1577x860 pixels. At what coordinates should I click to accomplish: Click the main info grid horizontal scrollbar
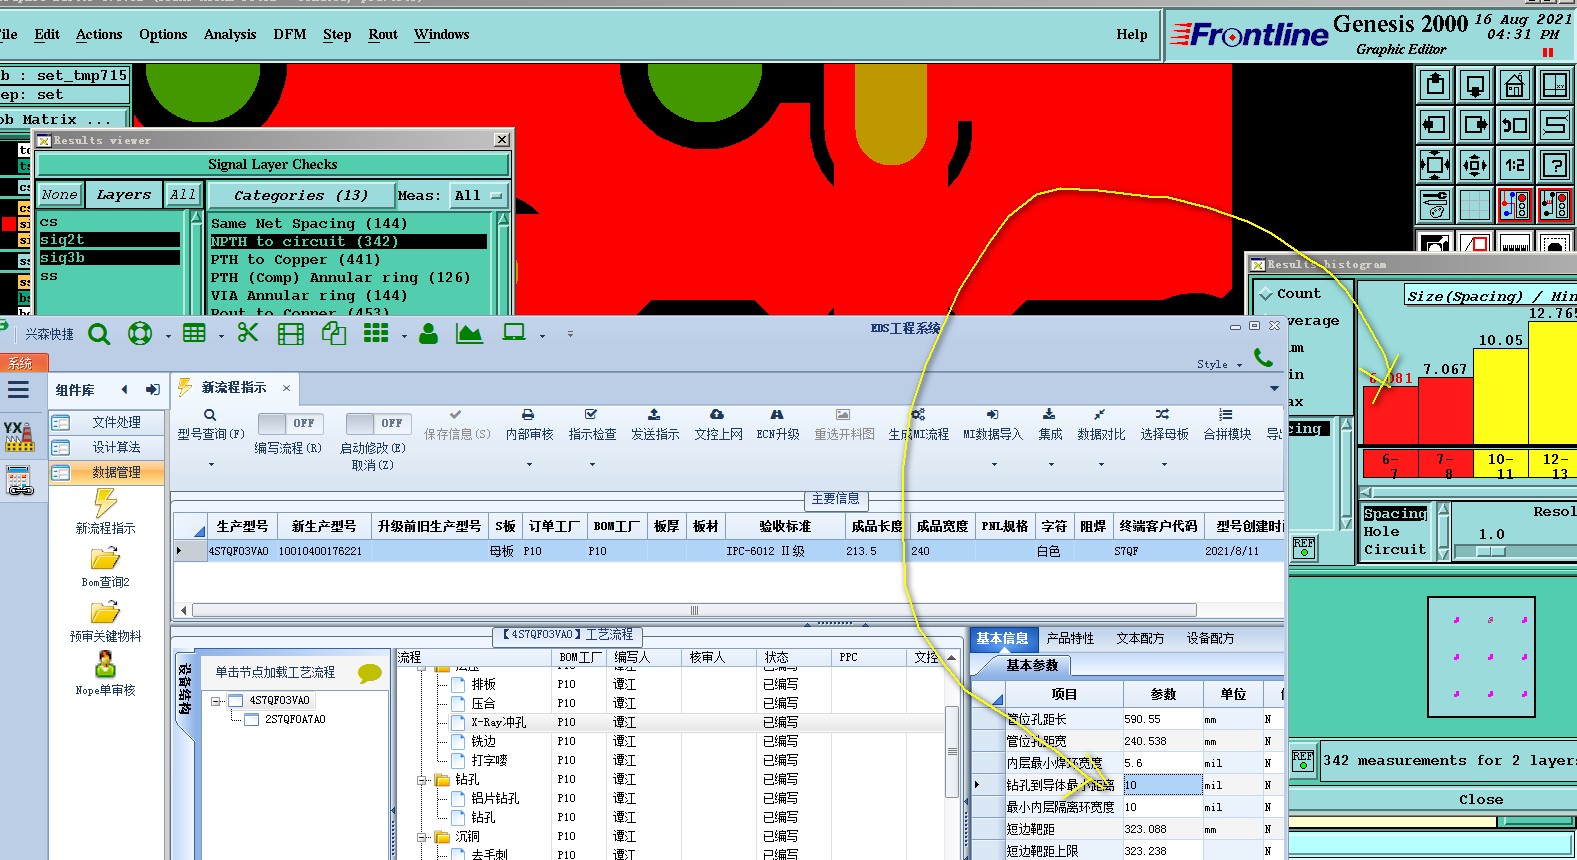(x=694, y=610)
